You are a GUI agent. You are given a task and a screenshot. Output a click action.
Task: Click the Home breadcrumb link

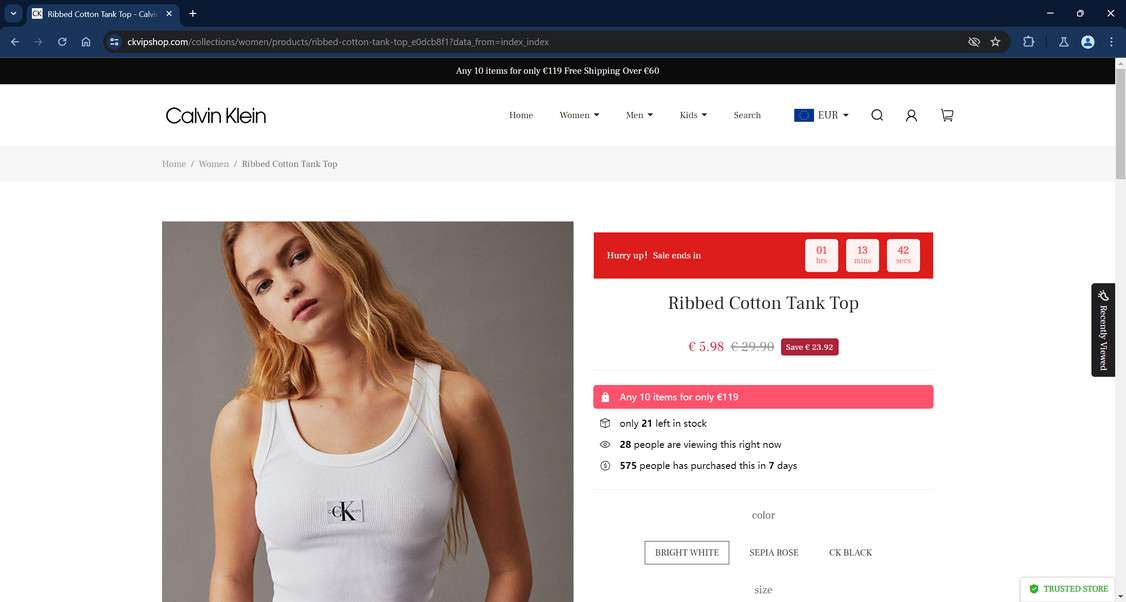tap(174, 164)
